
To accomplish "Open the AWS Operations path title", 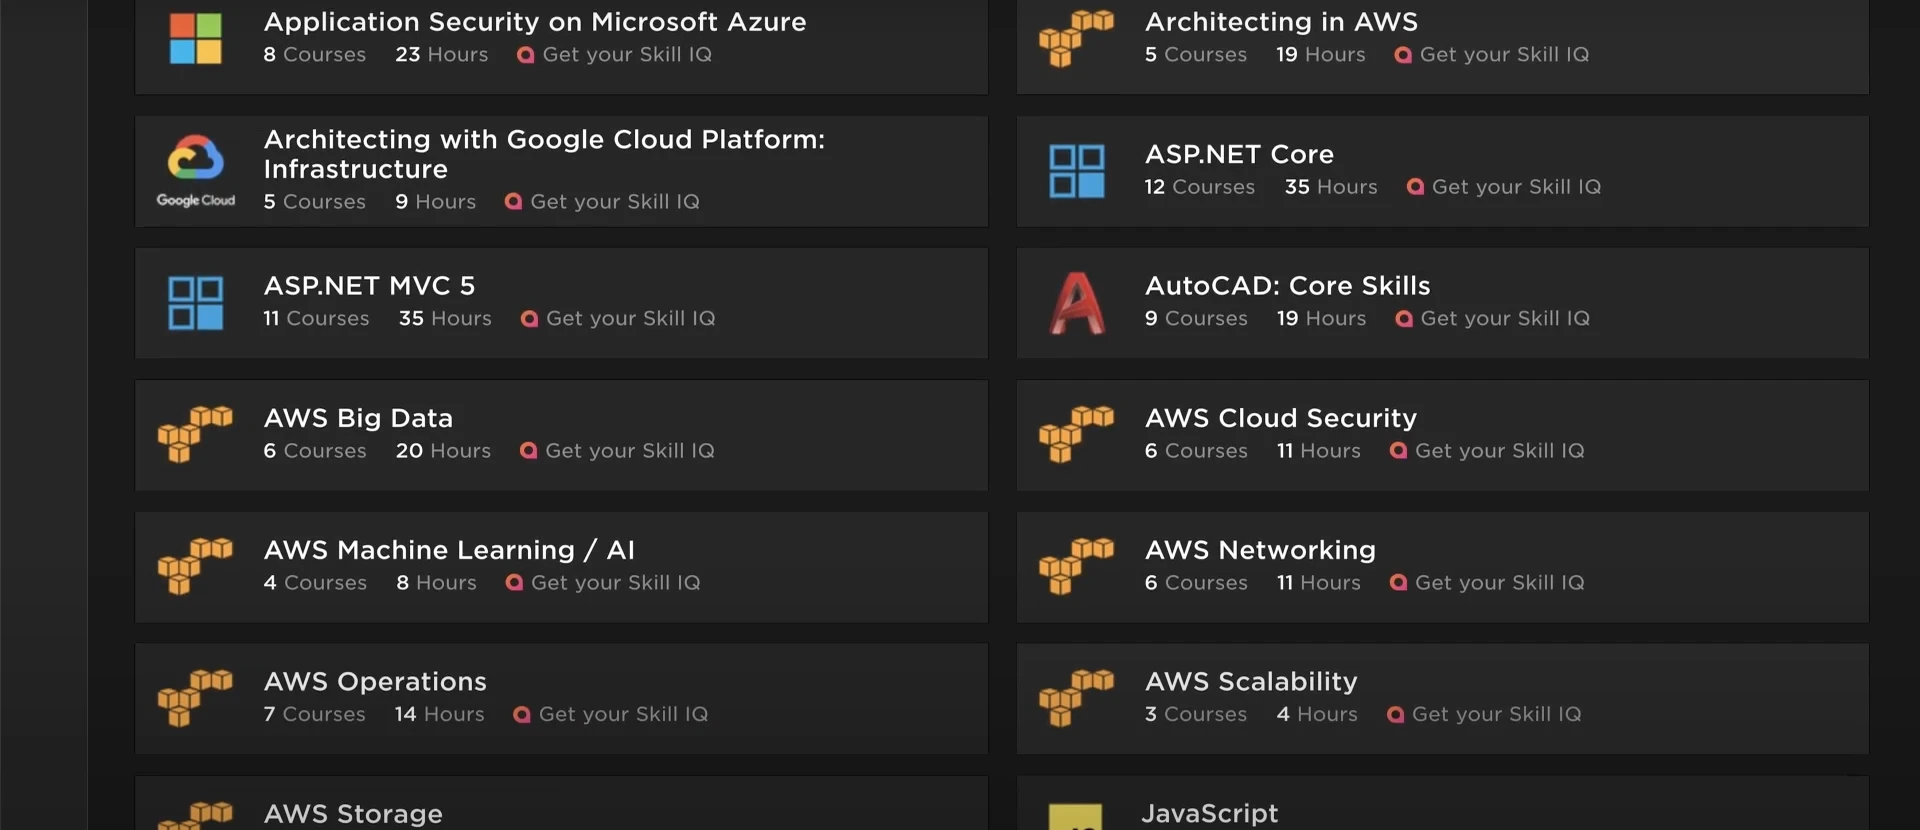I will click(x=375, y=682).
